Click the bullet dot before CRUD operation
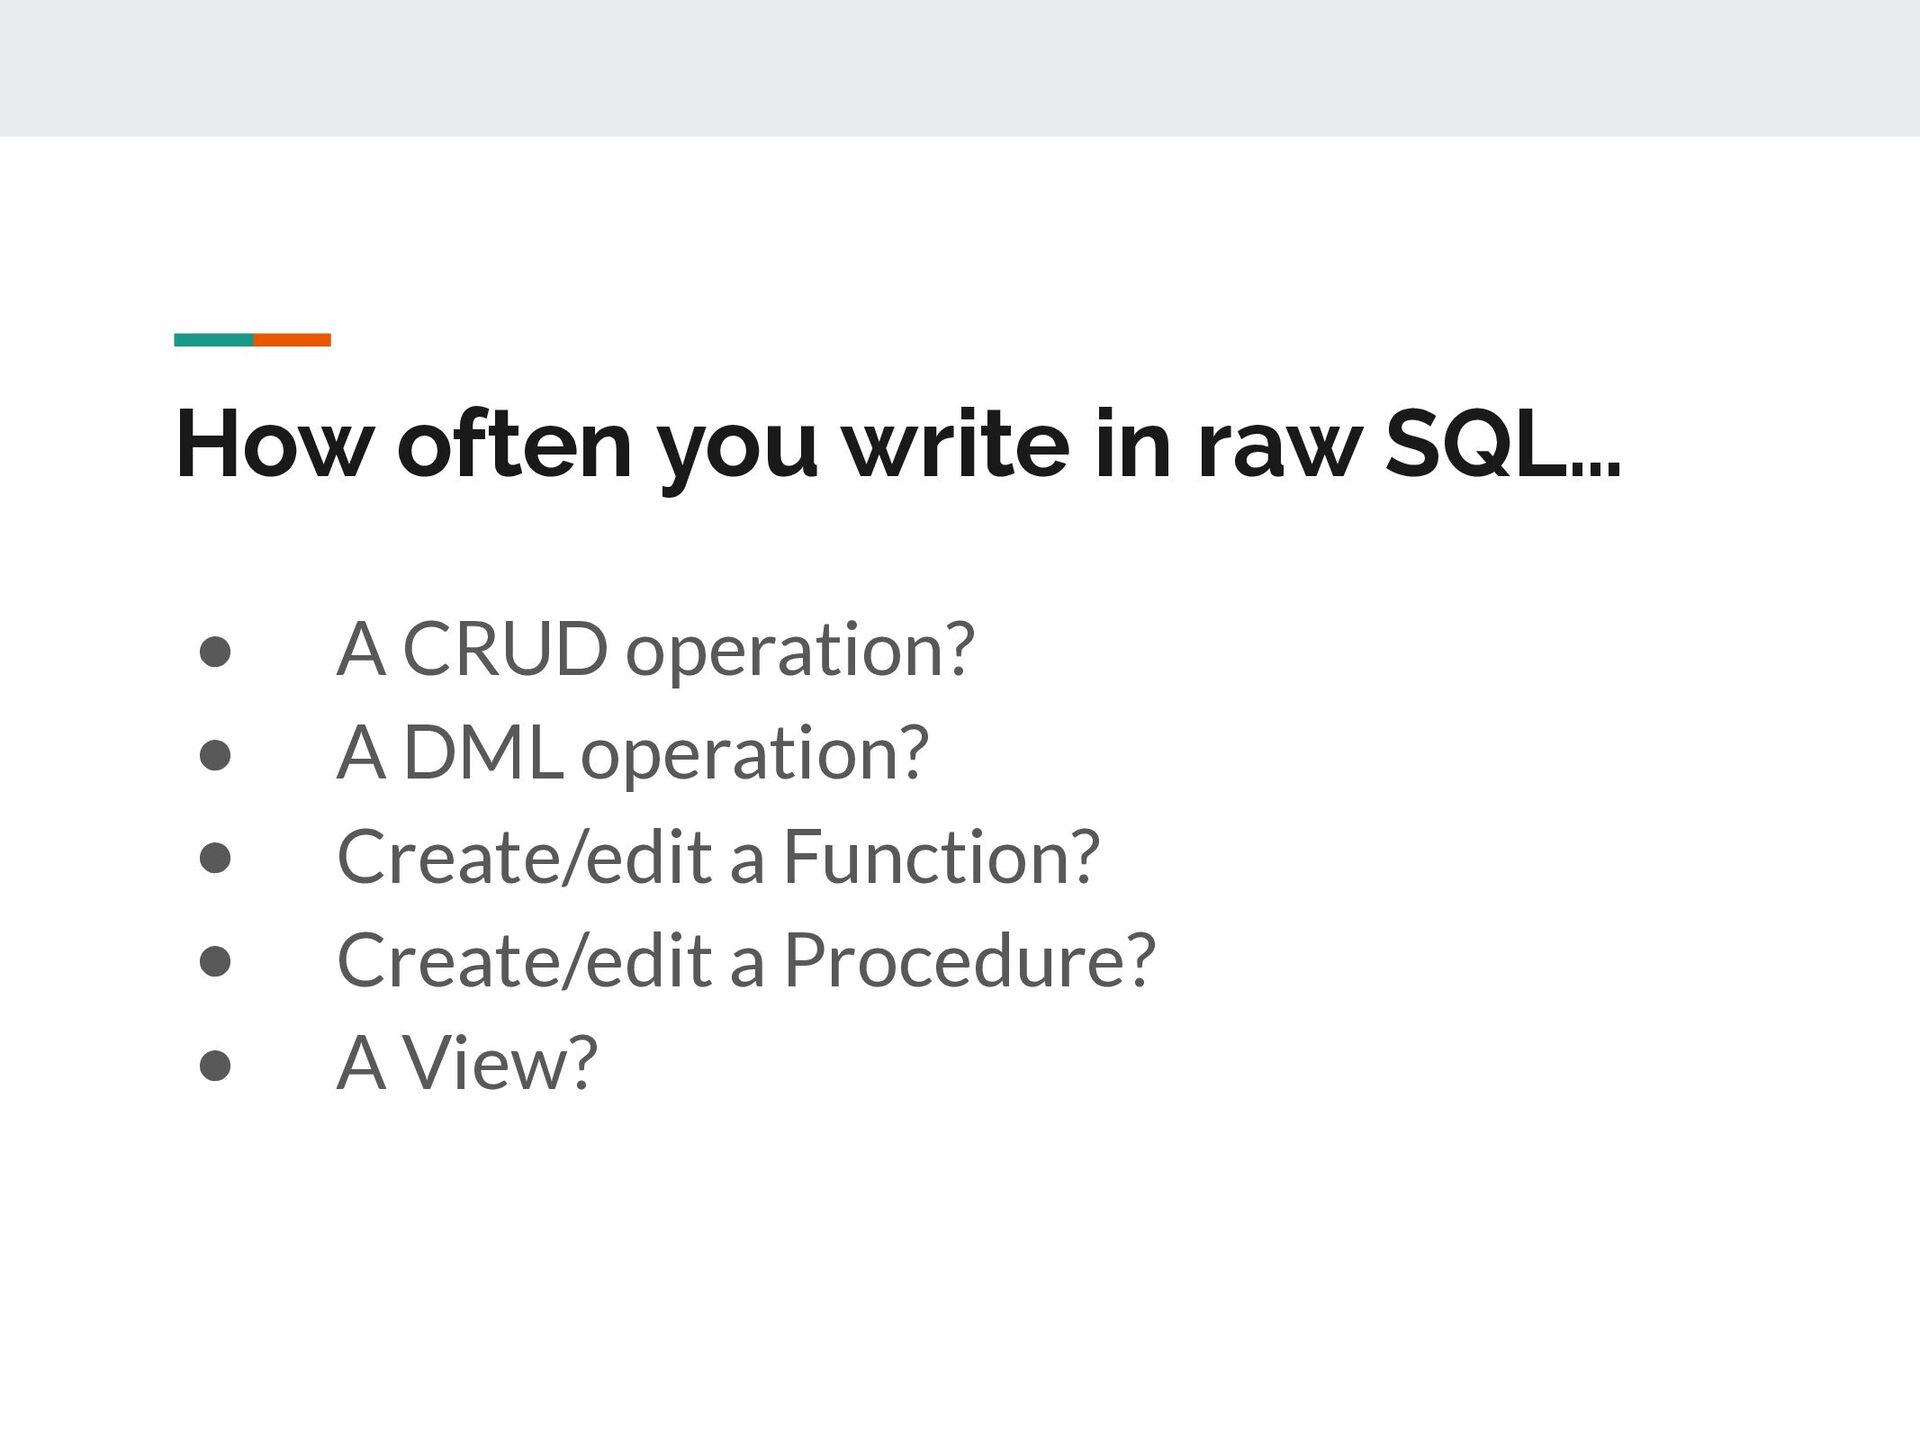This screenshot has width=1920, height=1440. pyautogui.click(x=215, y=652)
